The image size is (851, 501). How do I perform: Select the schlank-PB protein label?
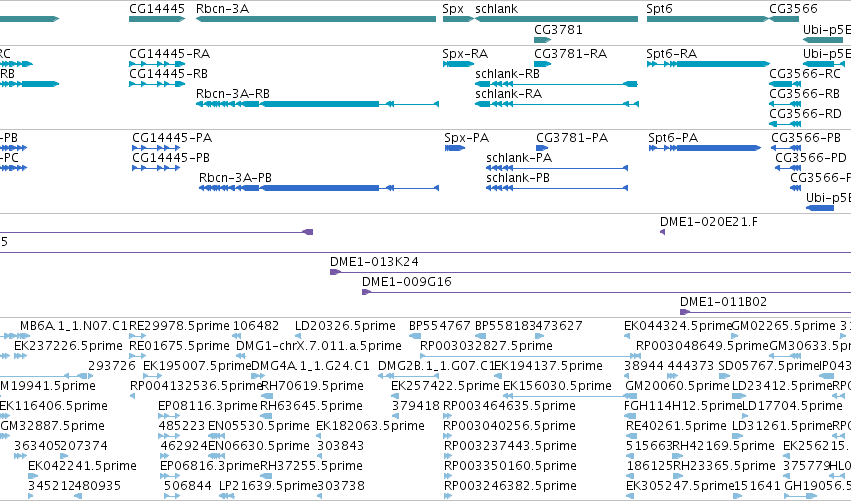(x=518, y=178)
